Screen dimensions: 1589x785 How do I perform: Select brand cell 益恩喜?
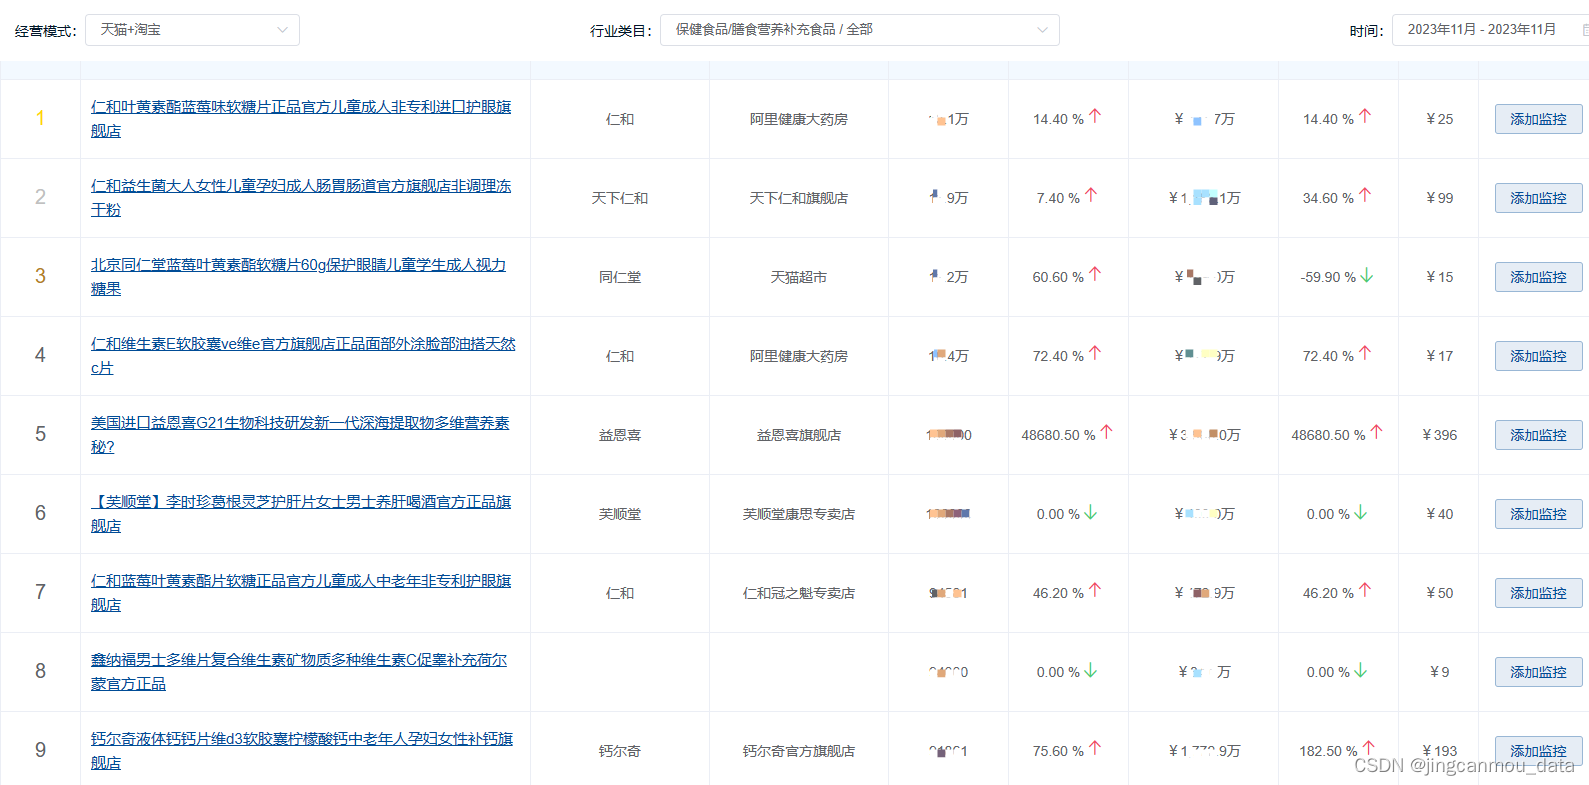click(620, 435)
